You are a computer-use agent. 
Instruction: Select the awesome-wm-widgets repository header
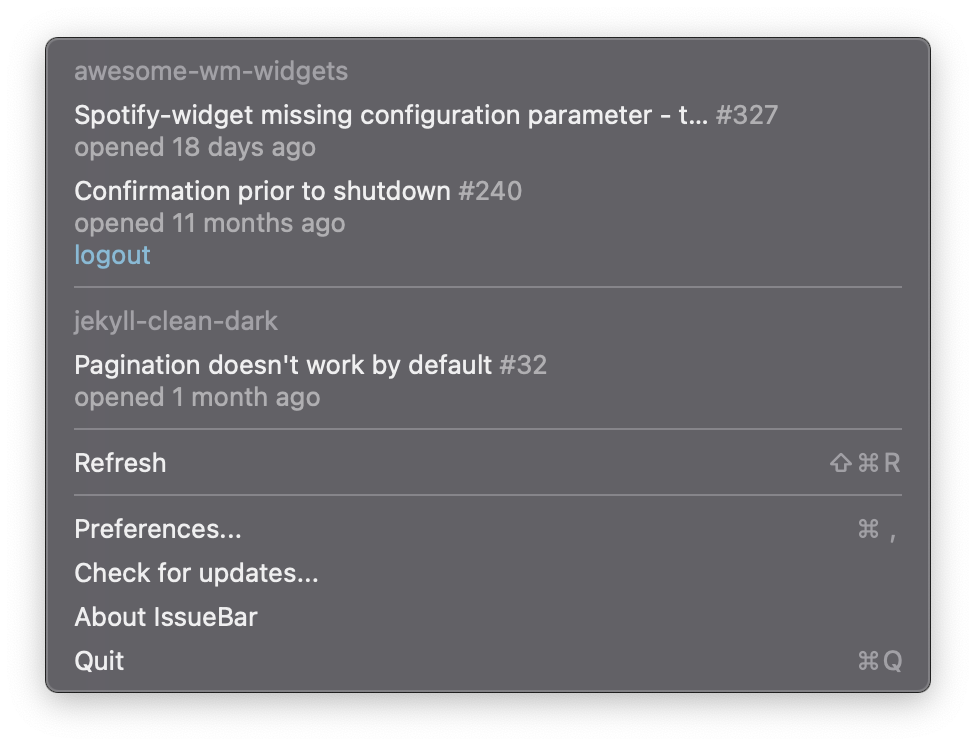(210, 71)
